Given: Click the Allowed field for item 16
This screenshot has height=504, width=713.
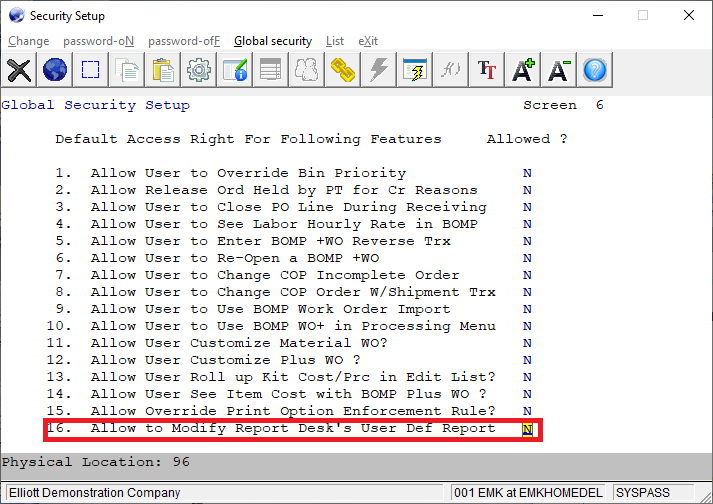Looking at the screenshot, I should coord(527,429).
